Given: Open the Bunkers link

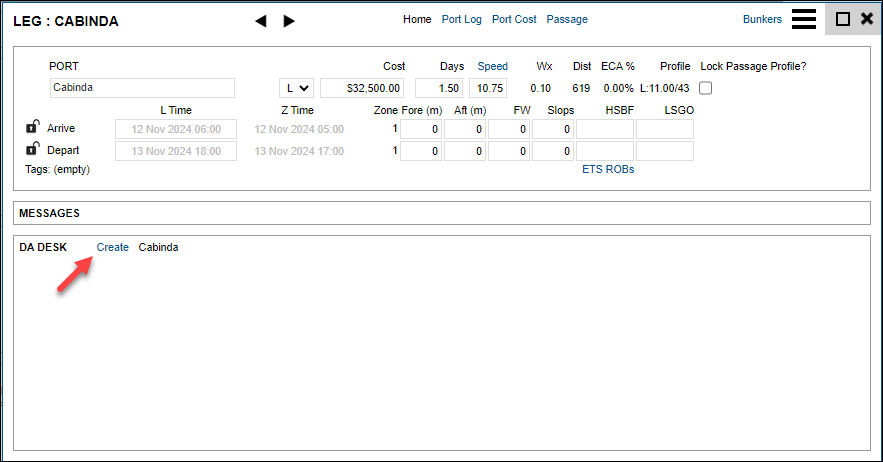Looking at the screenshot, I should coord(762,19).
